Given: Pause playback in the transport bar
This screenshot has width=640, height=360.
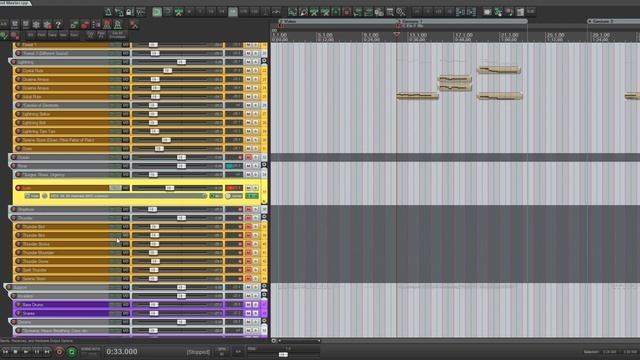Looking at the screenshot, I should click(x=37, y=351).
